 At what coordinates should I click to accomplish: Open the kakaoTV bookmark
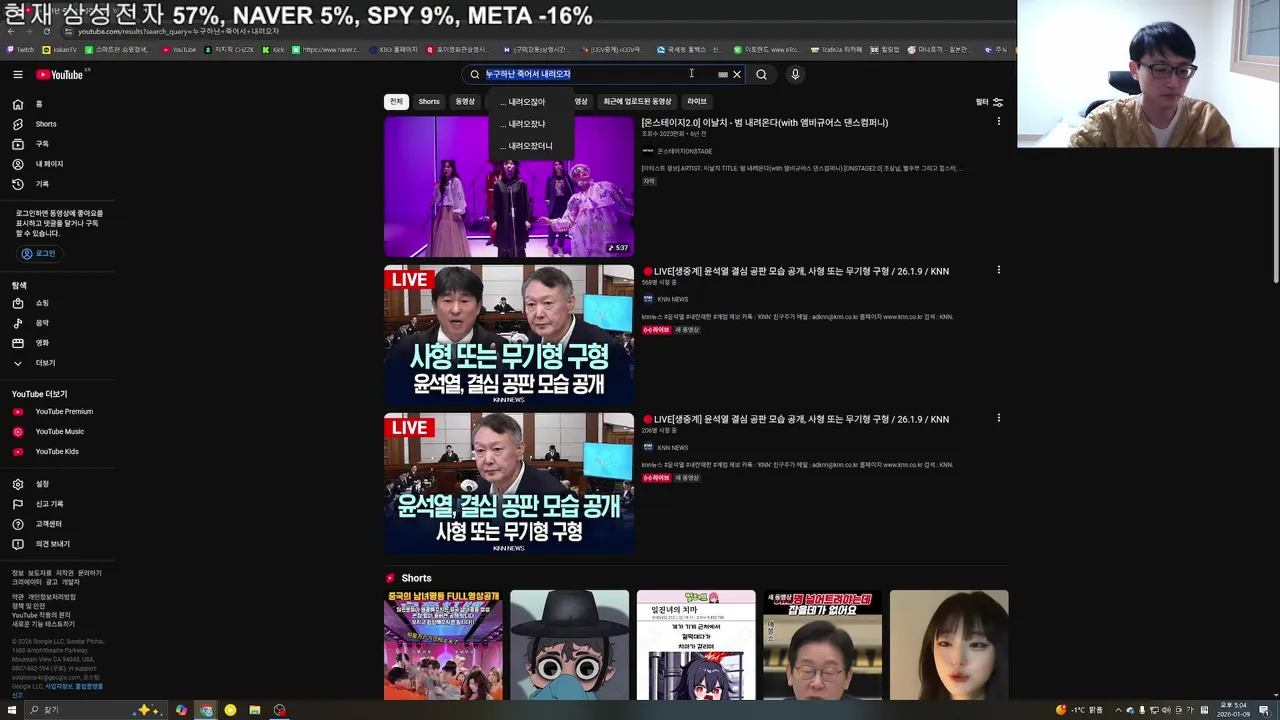[59, 49]
